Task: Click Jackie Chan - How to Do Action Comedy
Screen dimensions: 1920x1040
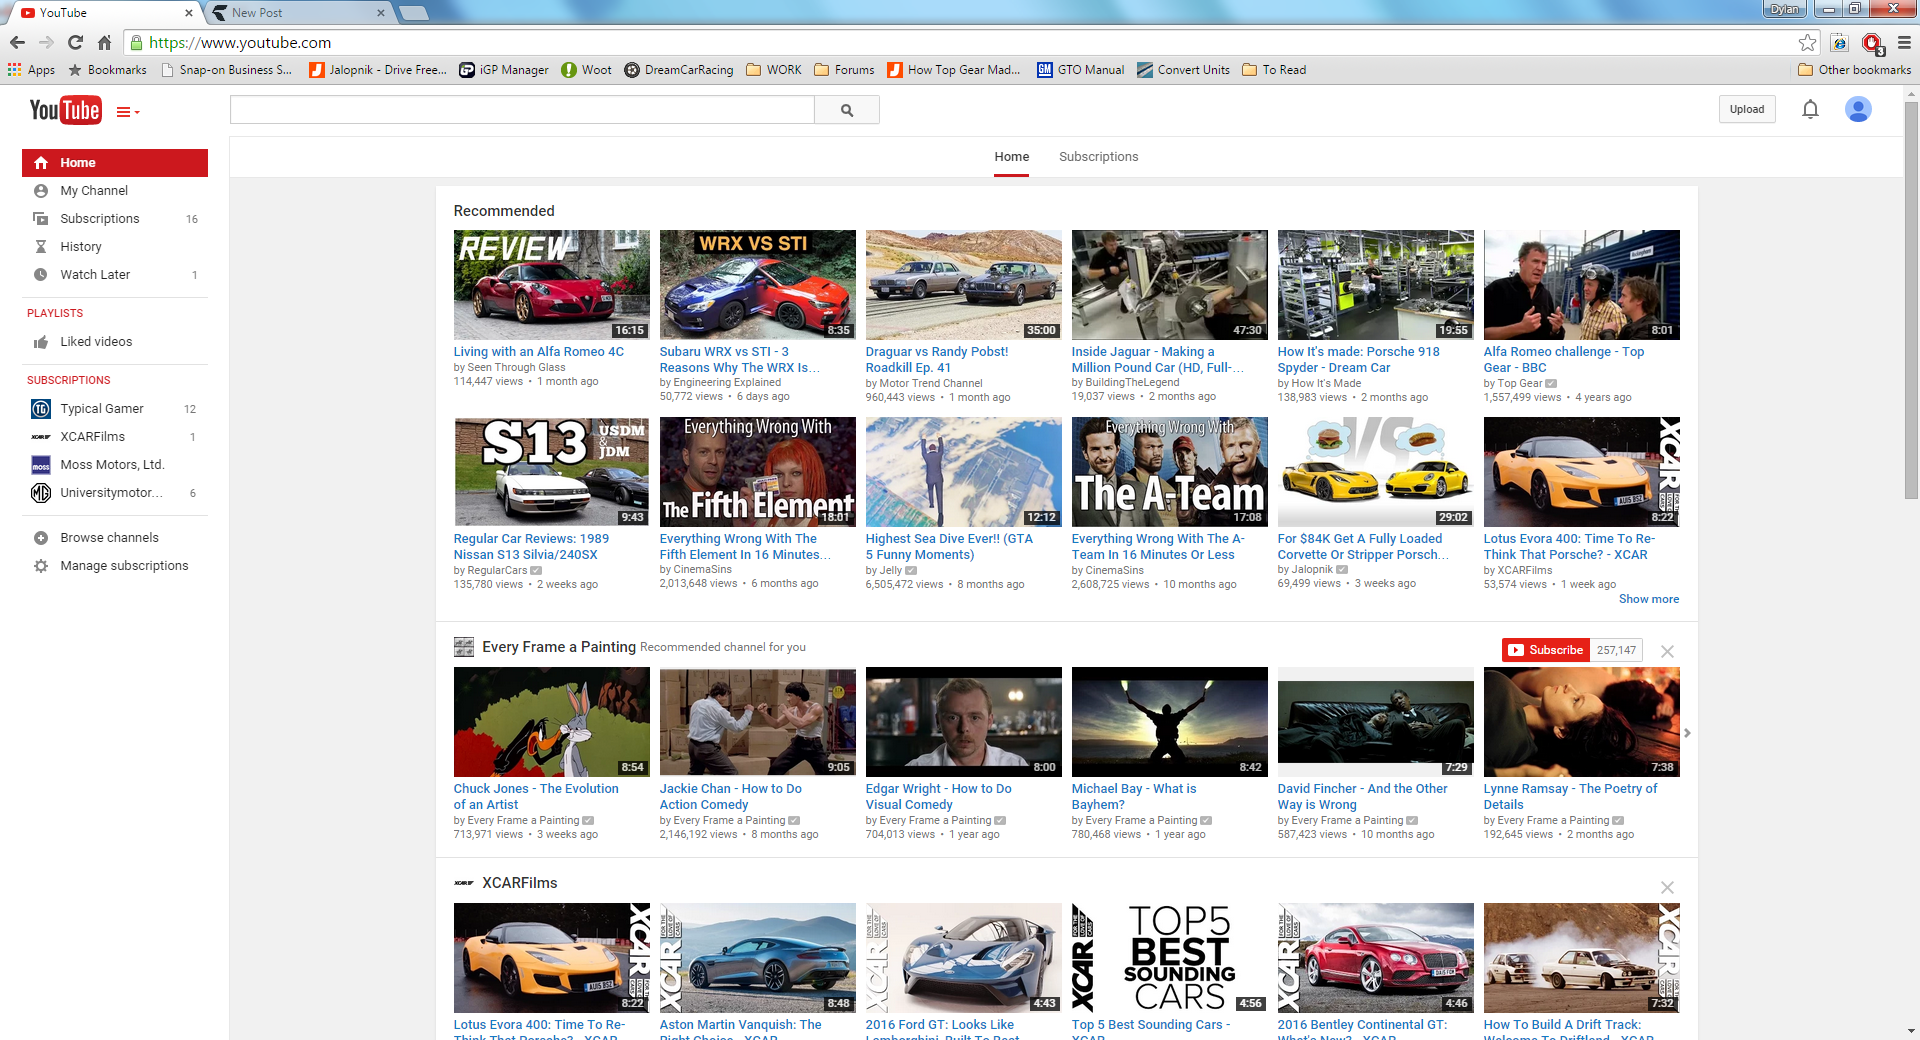Action: pyautogui.click(x=730, y=797)
